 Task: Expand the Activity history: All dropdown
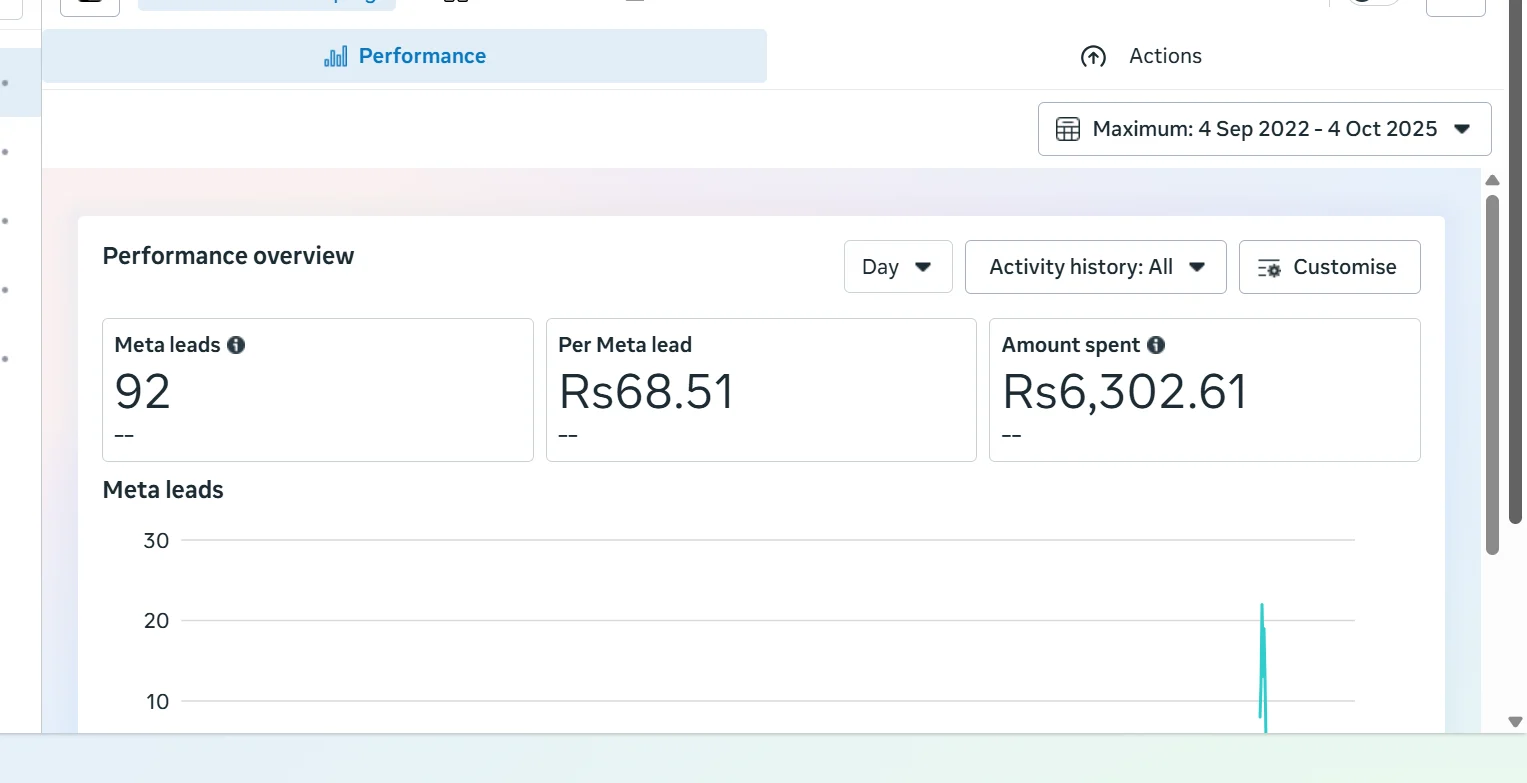[x=1095, y=267]
